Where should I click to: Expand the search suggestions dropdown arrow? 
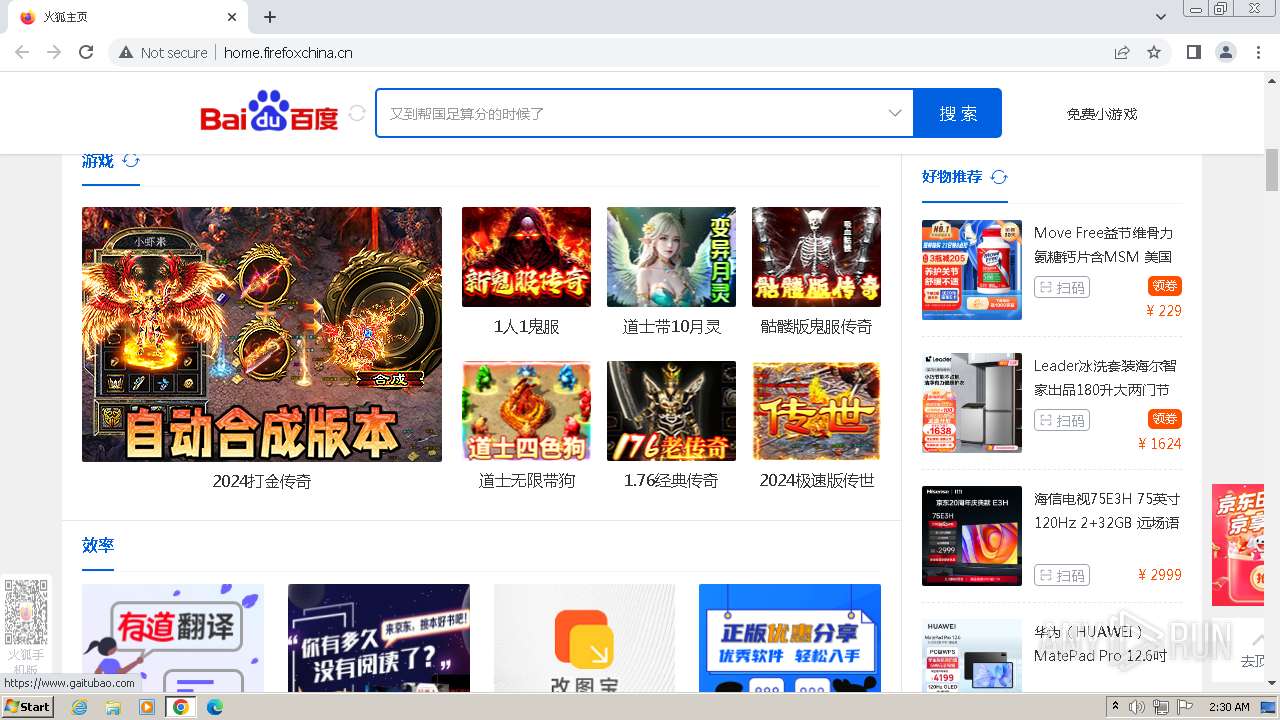click(x=895, y=113)
